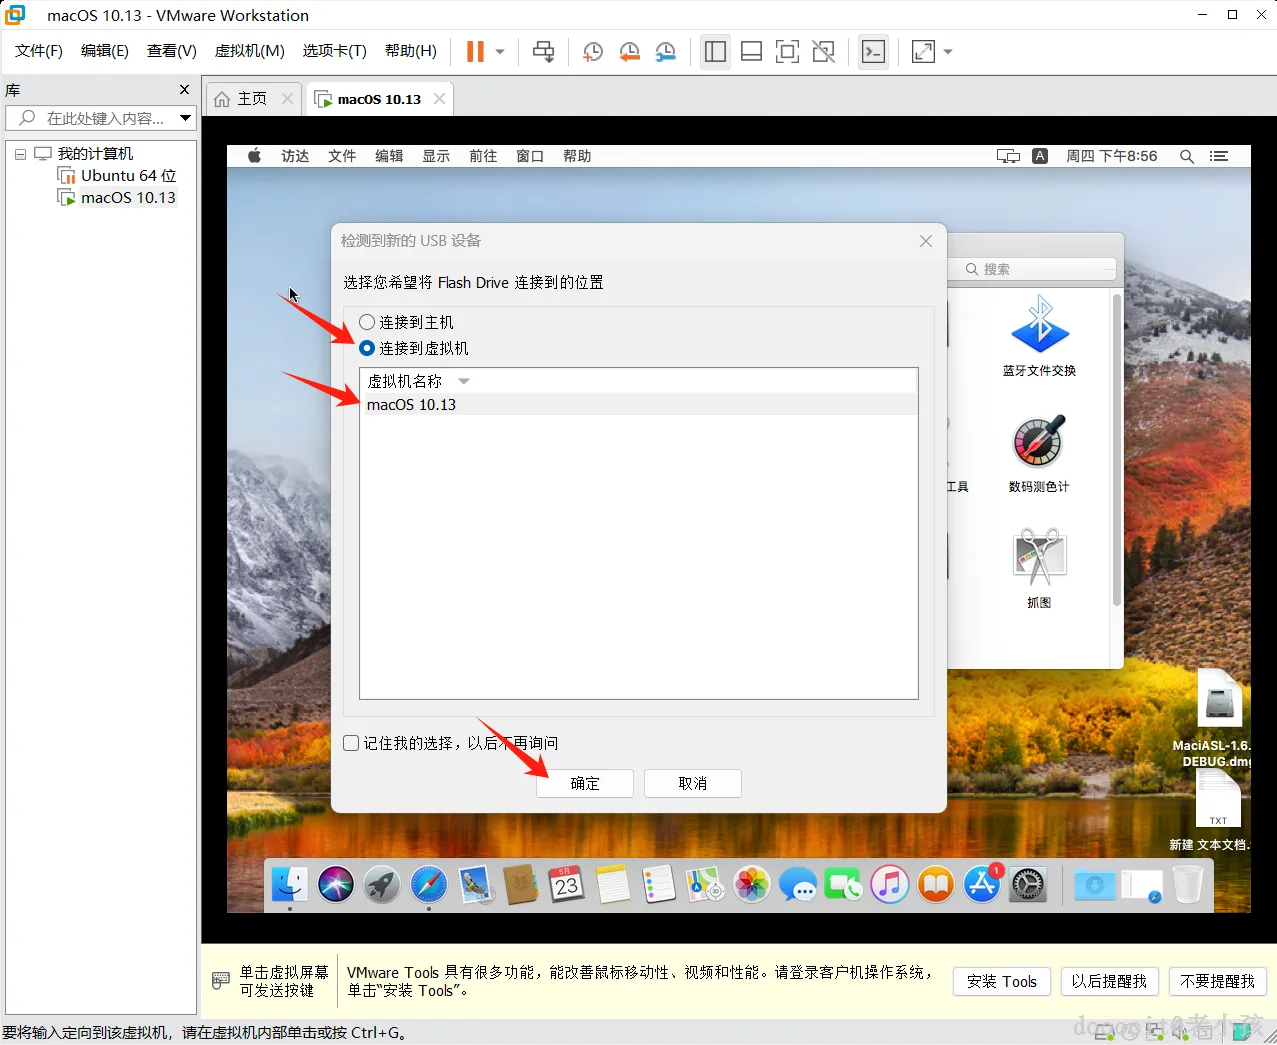This screenshot has height=1045, width=1277.
Task: Open the dropdown arrow beside the pause button
Action: (500, 52)
